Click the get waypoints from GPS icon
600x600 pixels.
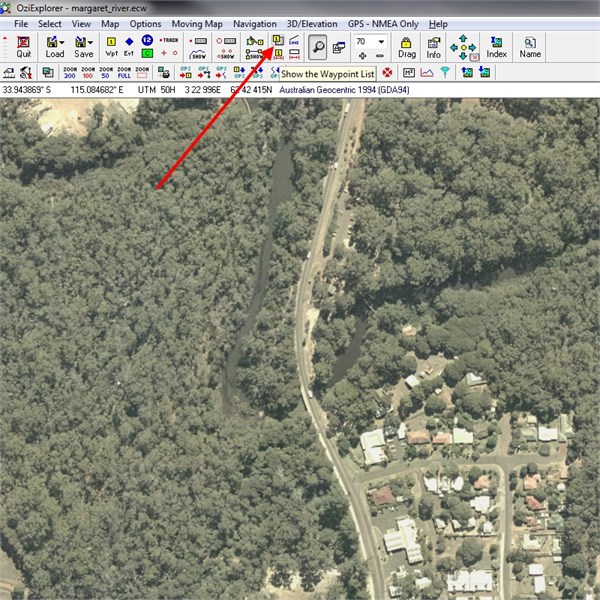coord(240,72)
